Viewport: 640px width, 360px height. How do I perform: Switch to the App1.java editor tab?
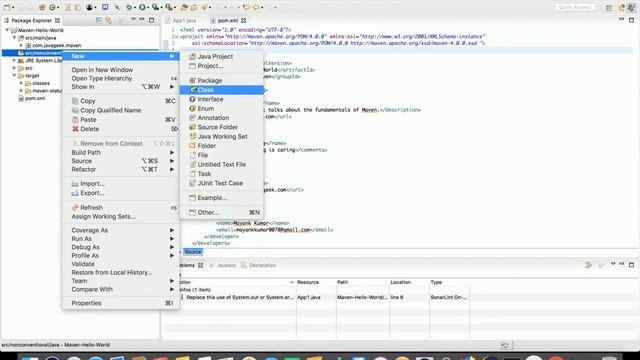[181, 20]
